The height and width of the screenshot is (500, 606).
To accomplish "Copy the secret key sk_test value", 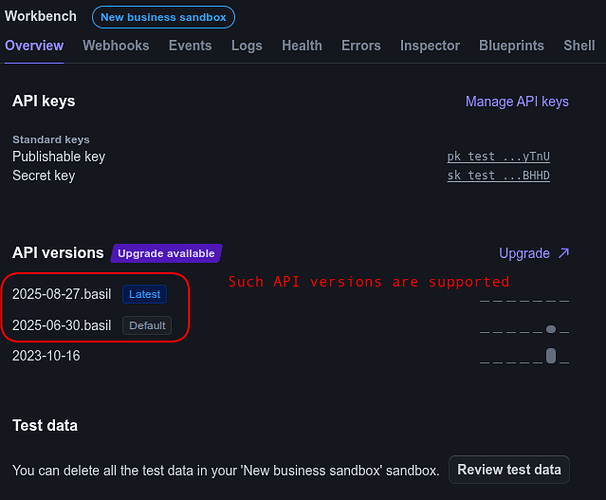I will coord(498,176).
